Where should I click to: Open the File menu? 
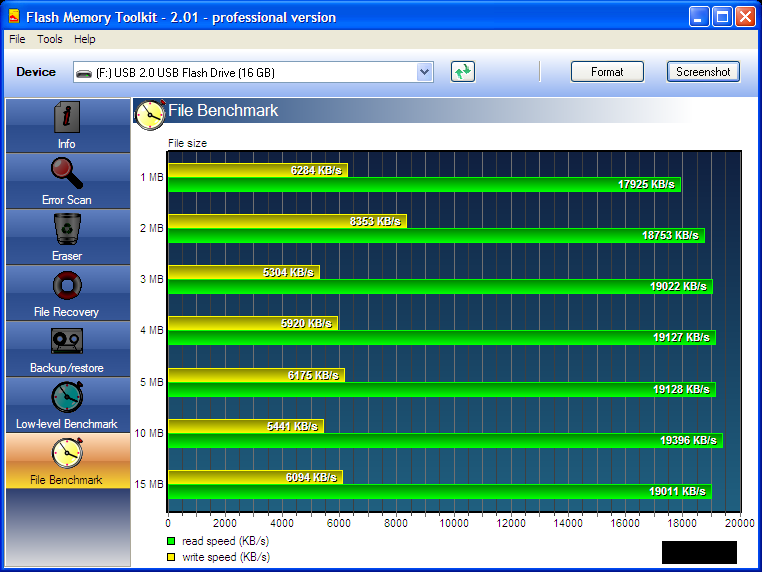[17, 39]
